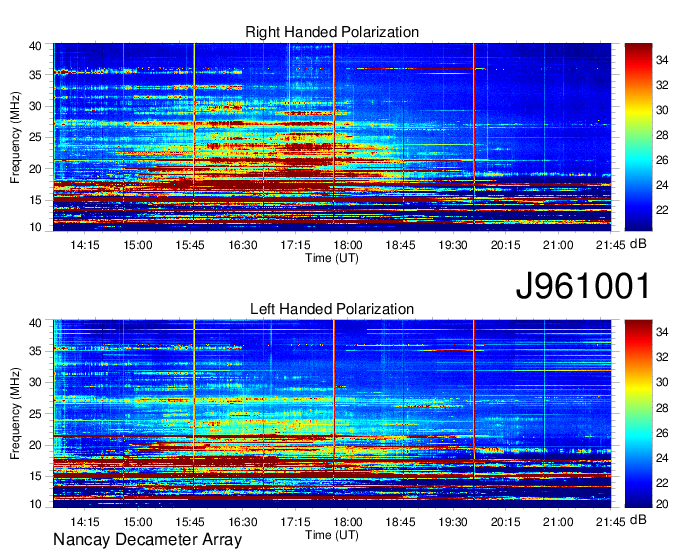Image resolution: width=680 pixels, height=552 pixels.
Task: Click the 15:45 time tick of Left Handed plot
Action: (x=190, y=522)
